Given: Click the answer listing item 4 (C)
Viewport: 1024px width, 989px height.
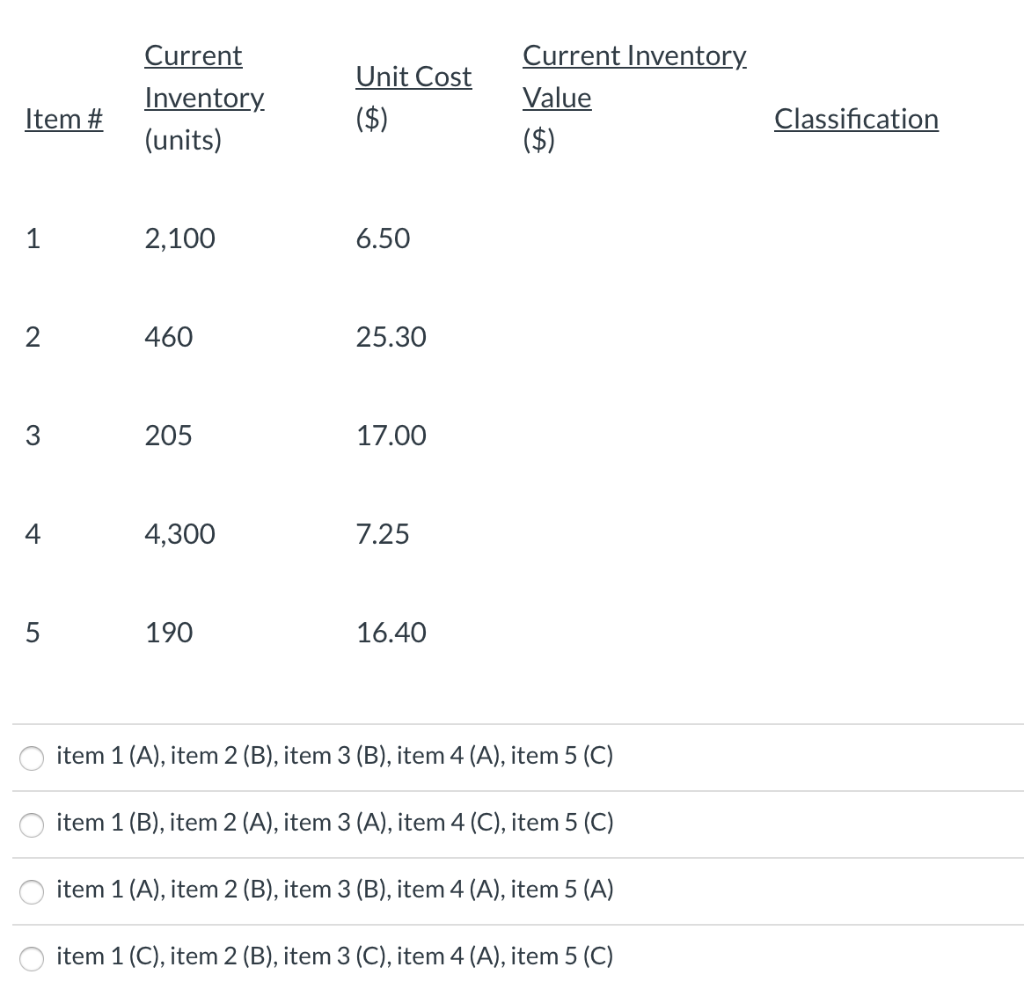Looking at the screenshot, I should tap(335, 822).
